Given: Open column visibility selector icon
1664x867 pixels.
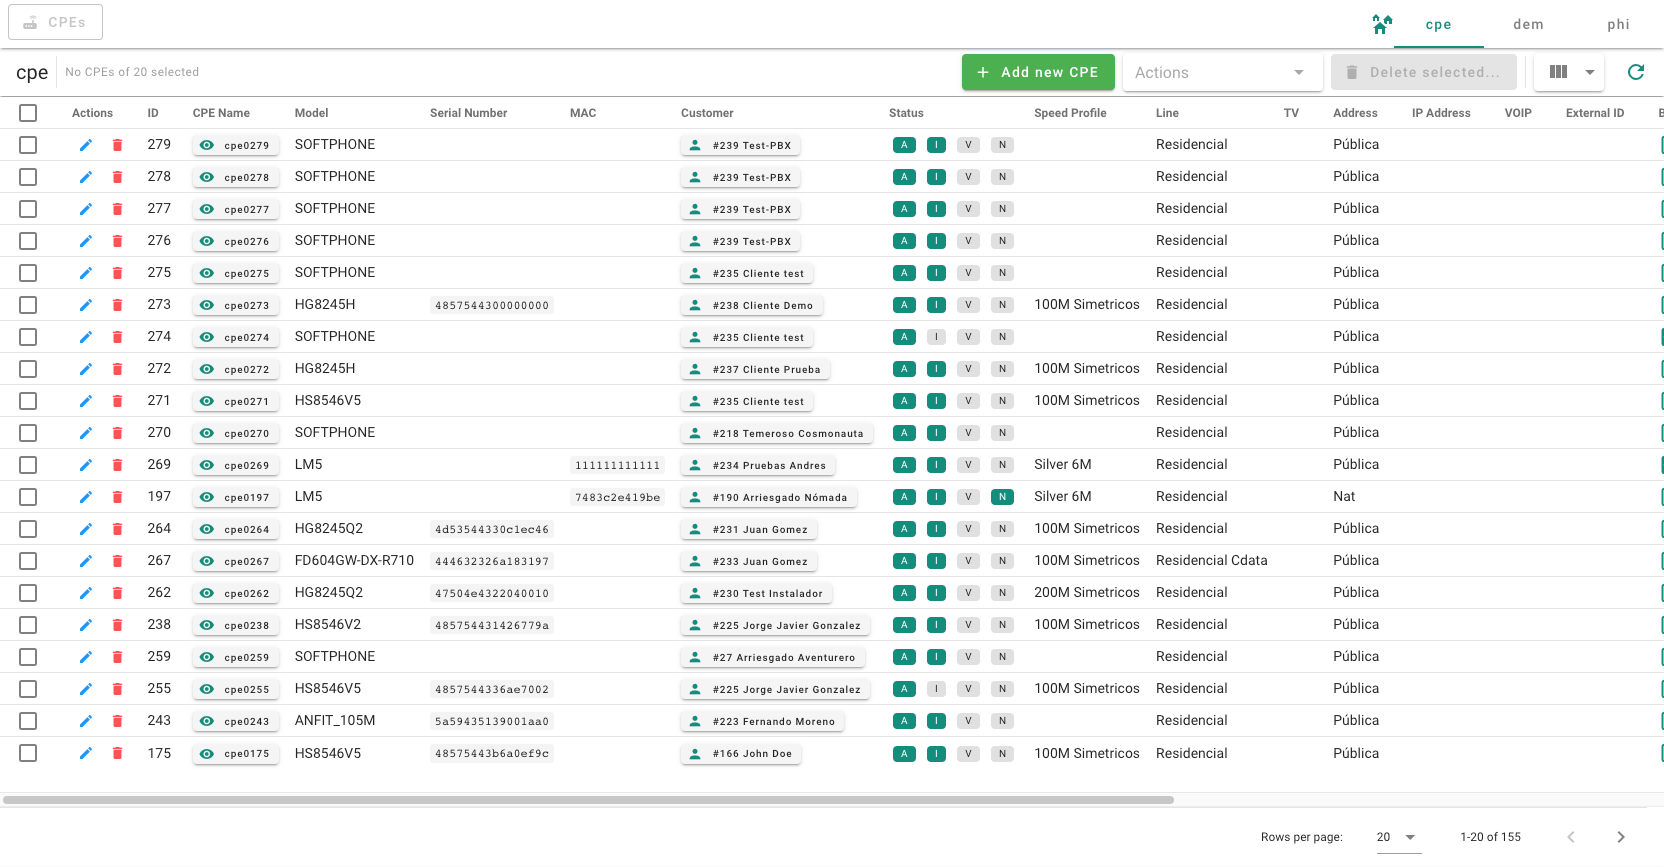Looking at the screenshot, I should 1558,72.
